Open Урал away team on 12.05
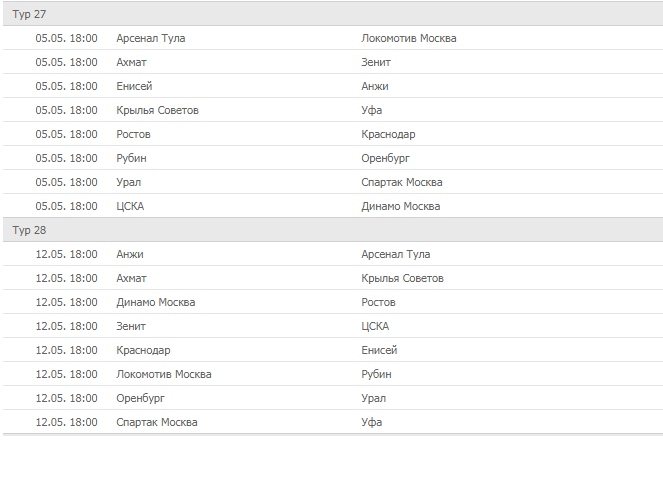Viewport: 663px width, 480px height. pos(374,398)
